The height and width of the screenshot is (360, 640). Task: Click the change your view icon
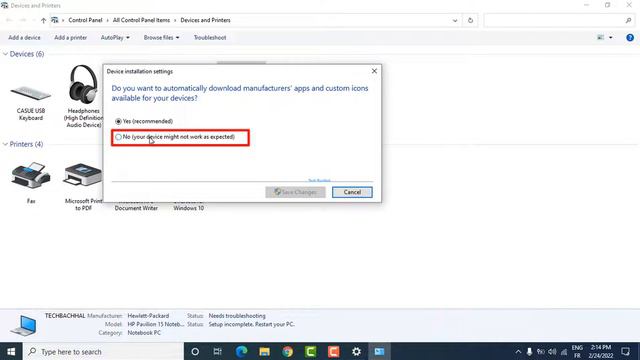pos(600,38)
